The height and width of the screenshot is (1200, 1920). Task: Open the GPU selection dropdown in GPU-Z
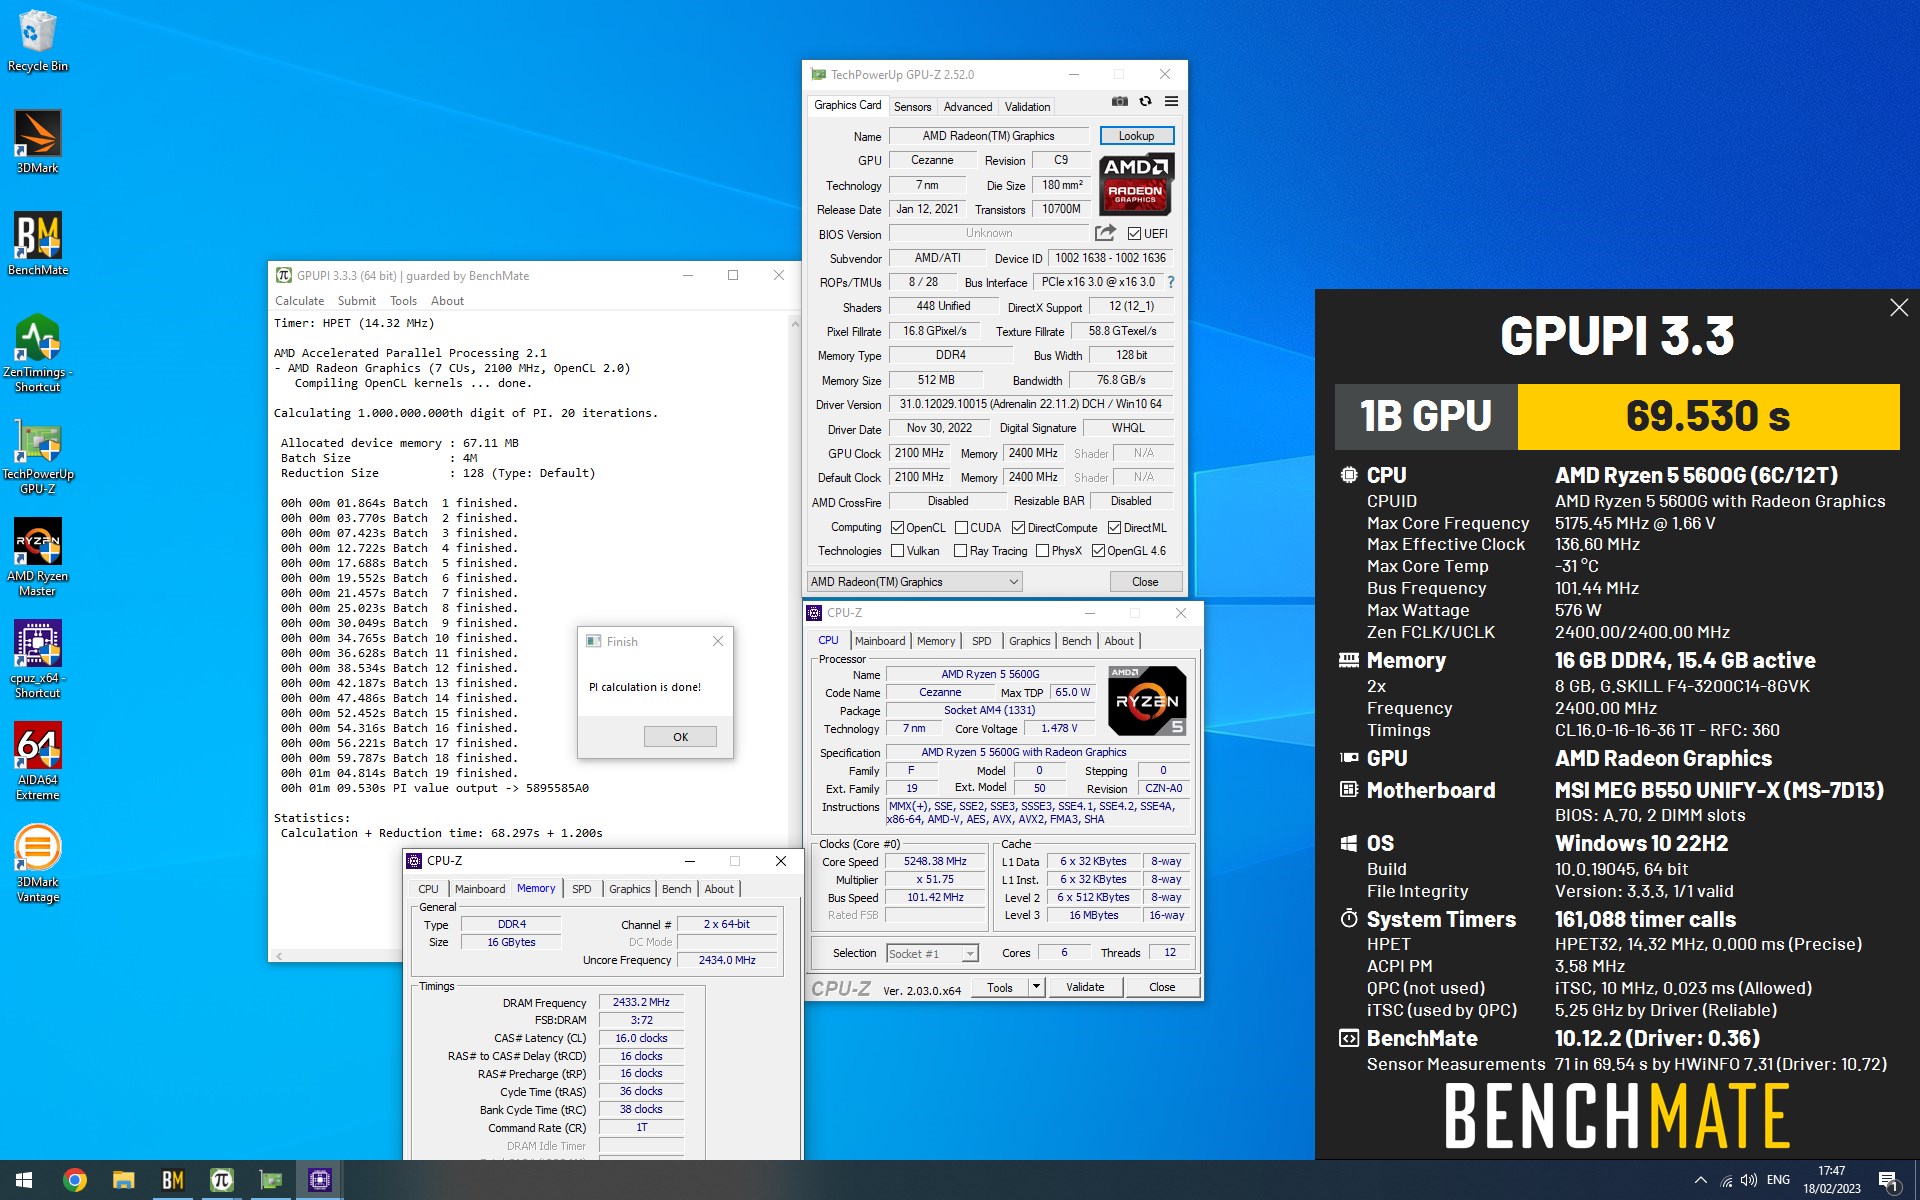coord(914,581)
